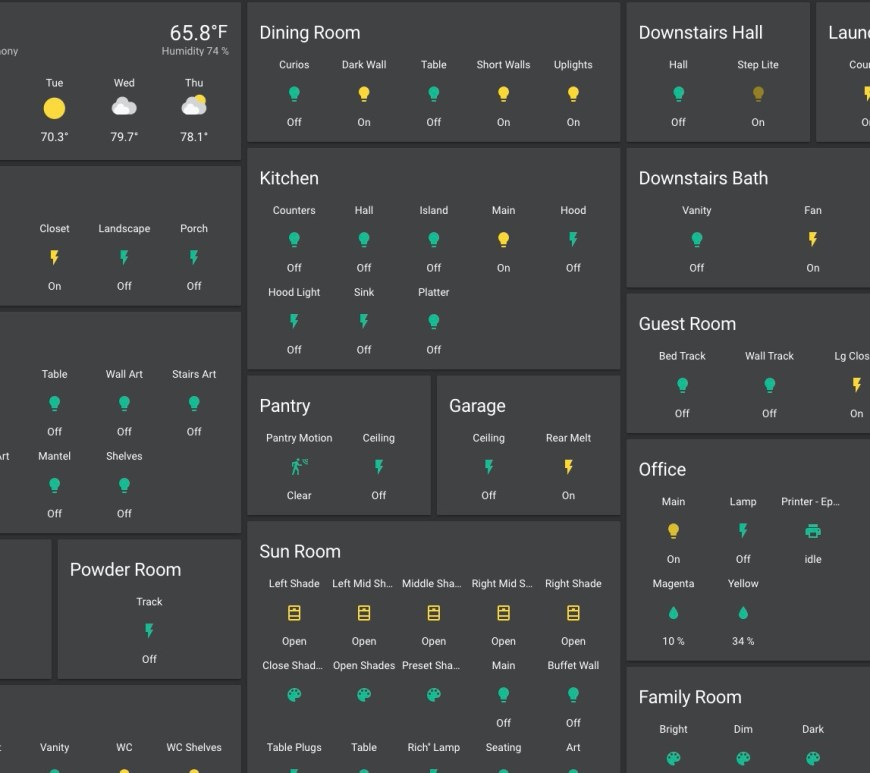Image resolution: width=870 pixels, height=773 pixels.
Task: Click the Thursday partly cloudy forecast
Action: [194, 106]
